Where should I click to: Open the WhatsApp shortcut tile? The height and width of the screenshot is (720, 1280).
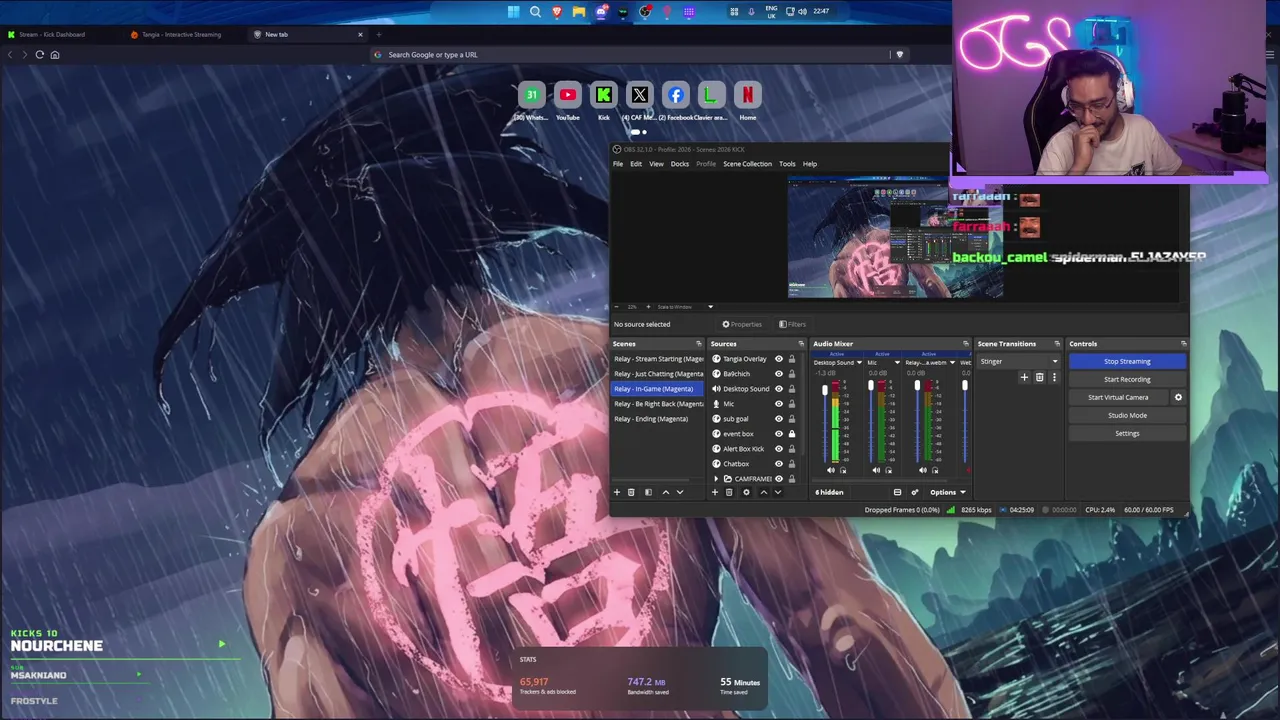pyautogui.click(x=532, y=96)
